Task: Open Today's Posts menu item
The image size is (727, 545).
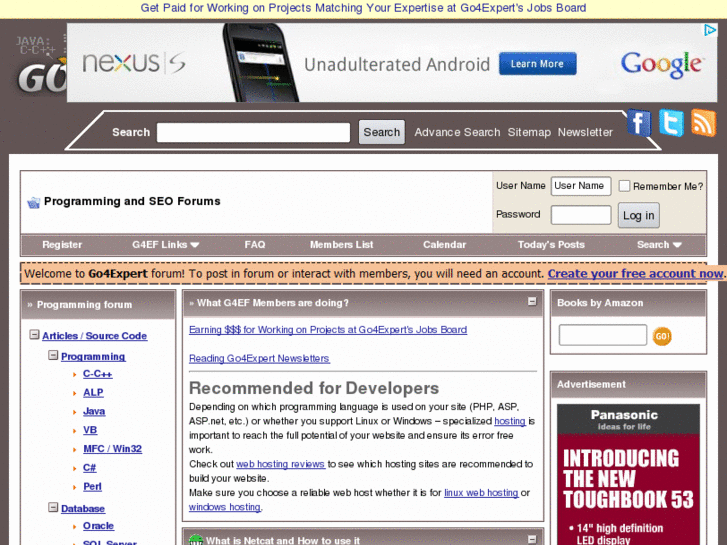Action: point(551,244)
